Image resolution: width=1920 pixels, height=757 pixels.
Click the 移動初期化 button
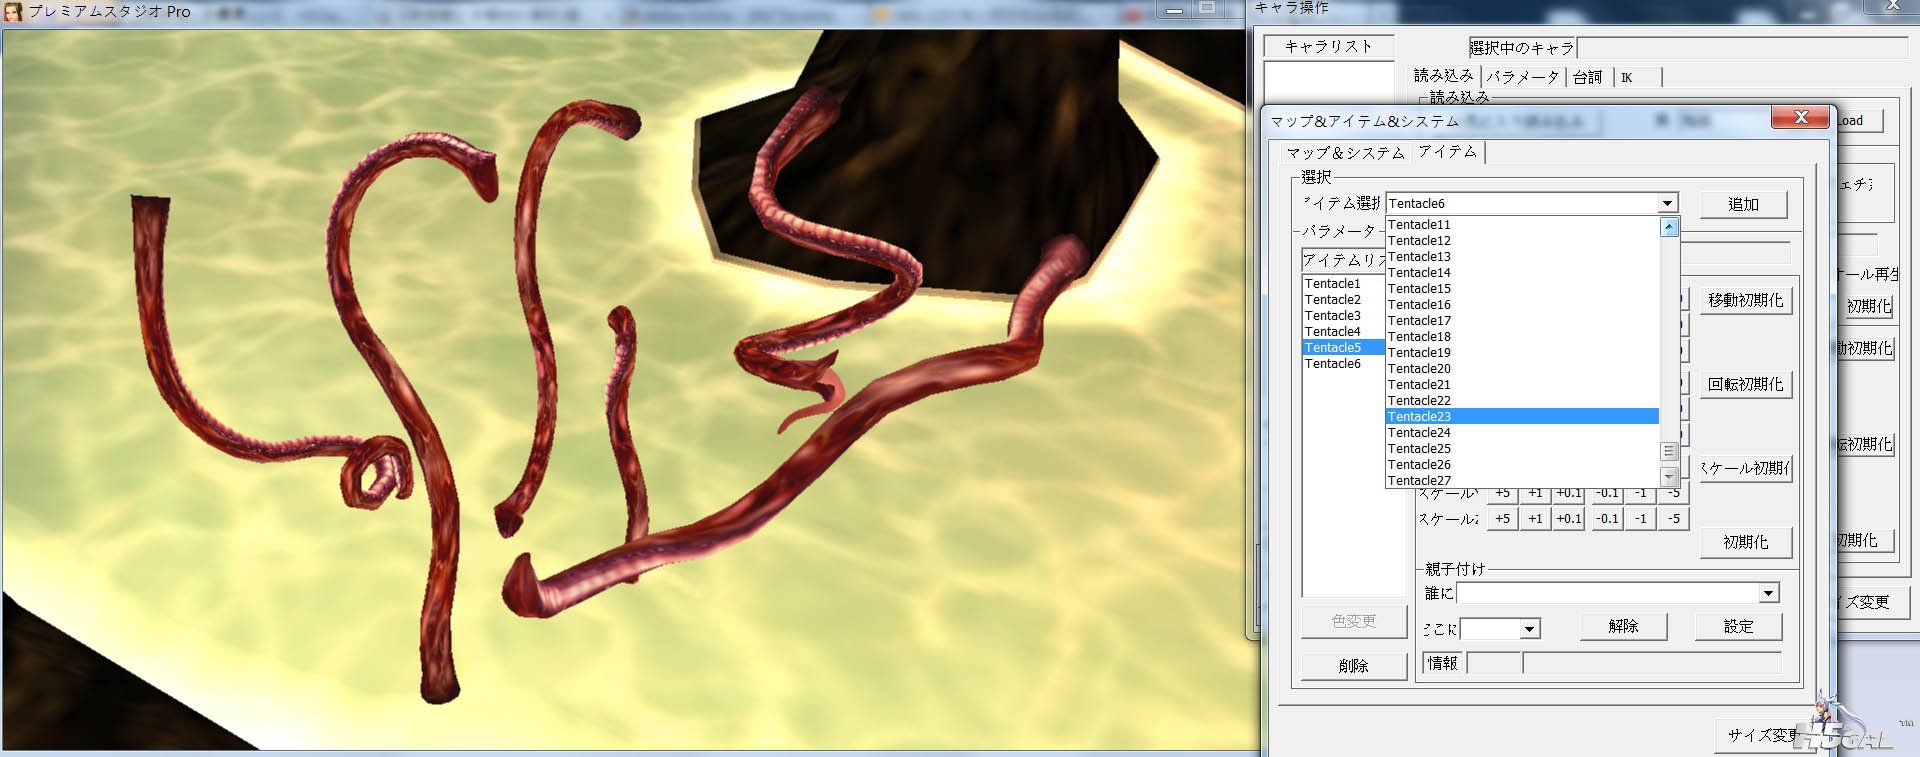[x=1745, y=300]
